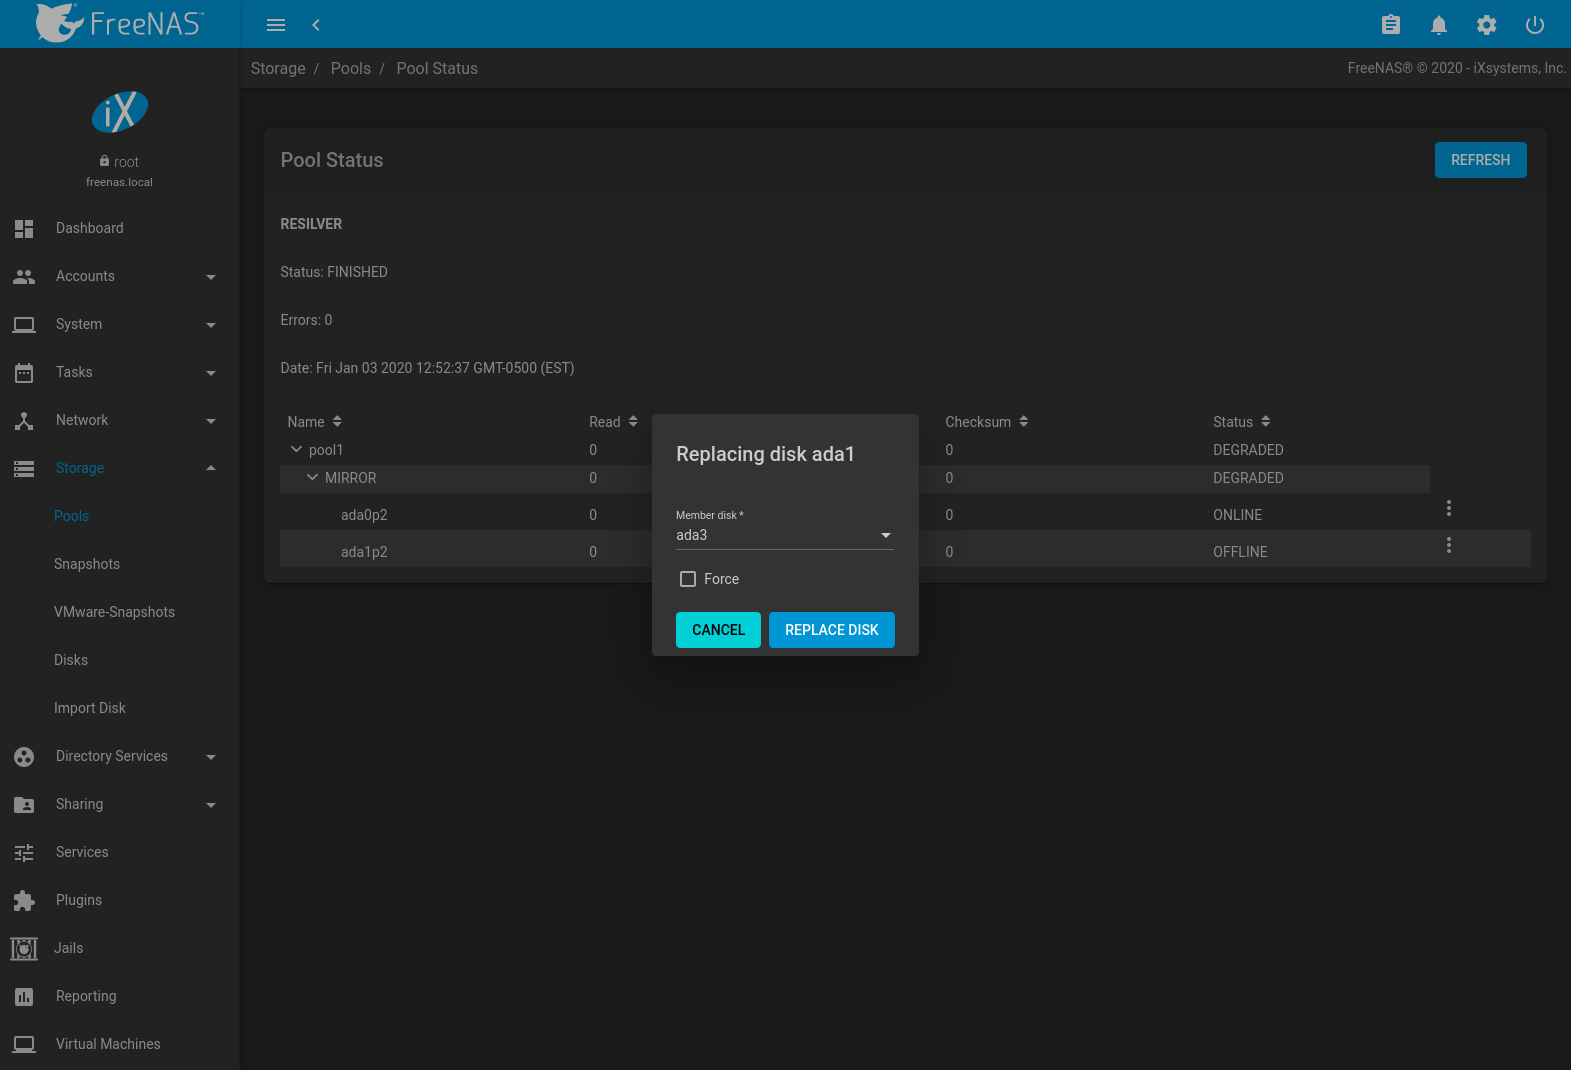This screenshot has width=1571, height=1070.
Task: Collapse the pool1 tree node
Action: (x=296, y=450)
